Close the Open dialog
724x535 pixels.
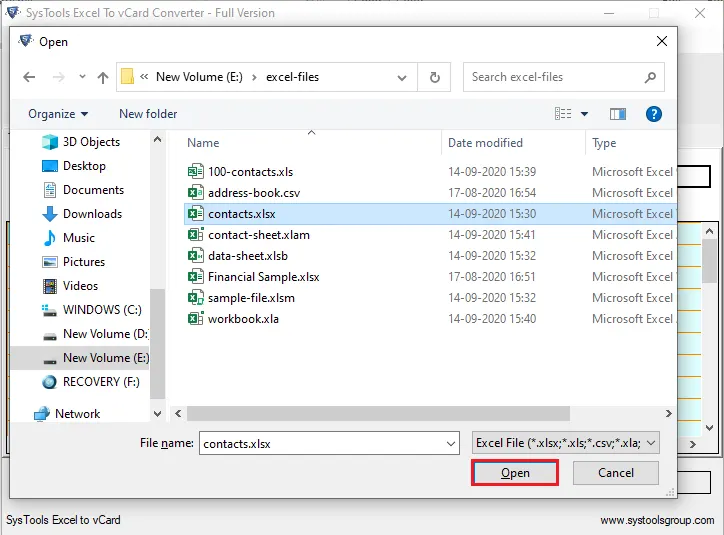pyautogui.click(x=662, y=41)
